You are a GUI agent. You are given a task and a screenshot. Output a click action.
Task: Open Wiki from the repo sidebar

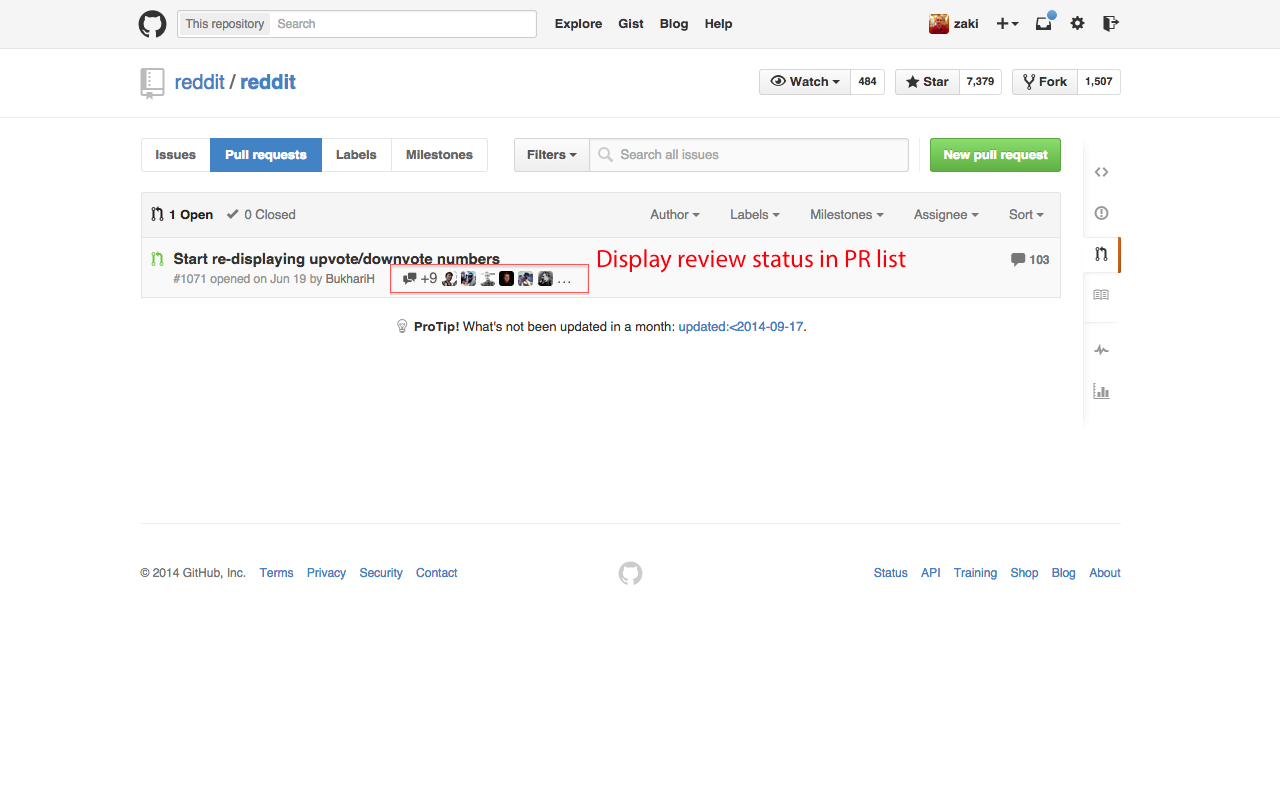click(x=1101, y=295)
